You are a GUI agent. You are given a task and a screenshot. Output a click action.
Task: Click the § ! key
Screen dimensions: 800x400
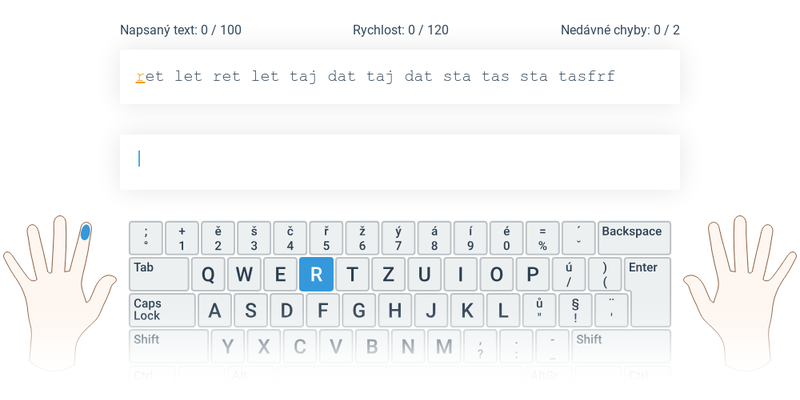(x=575, y=310)
